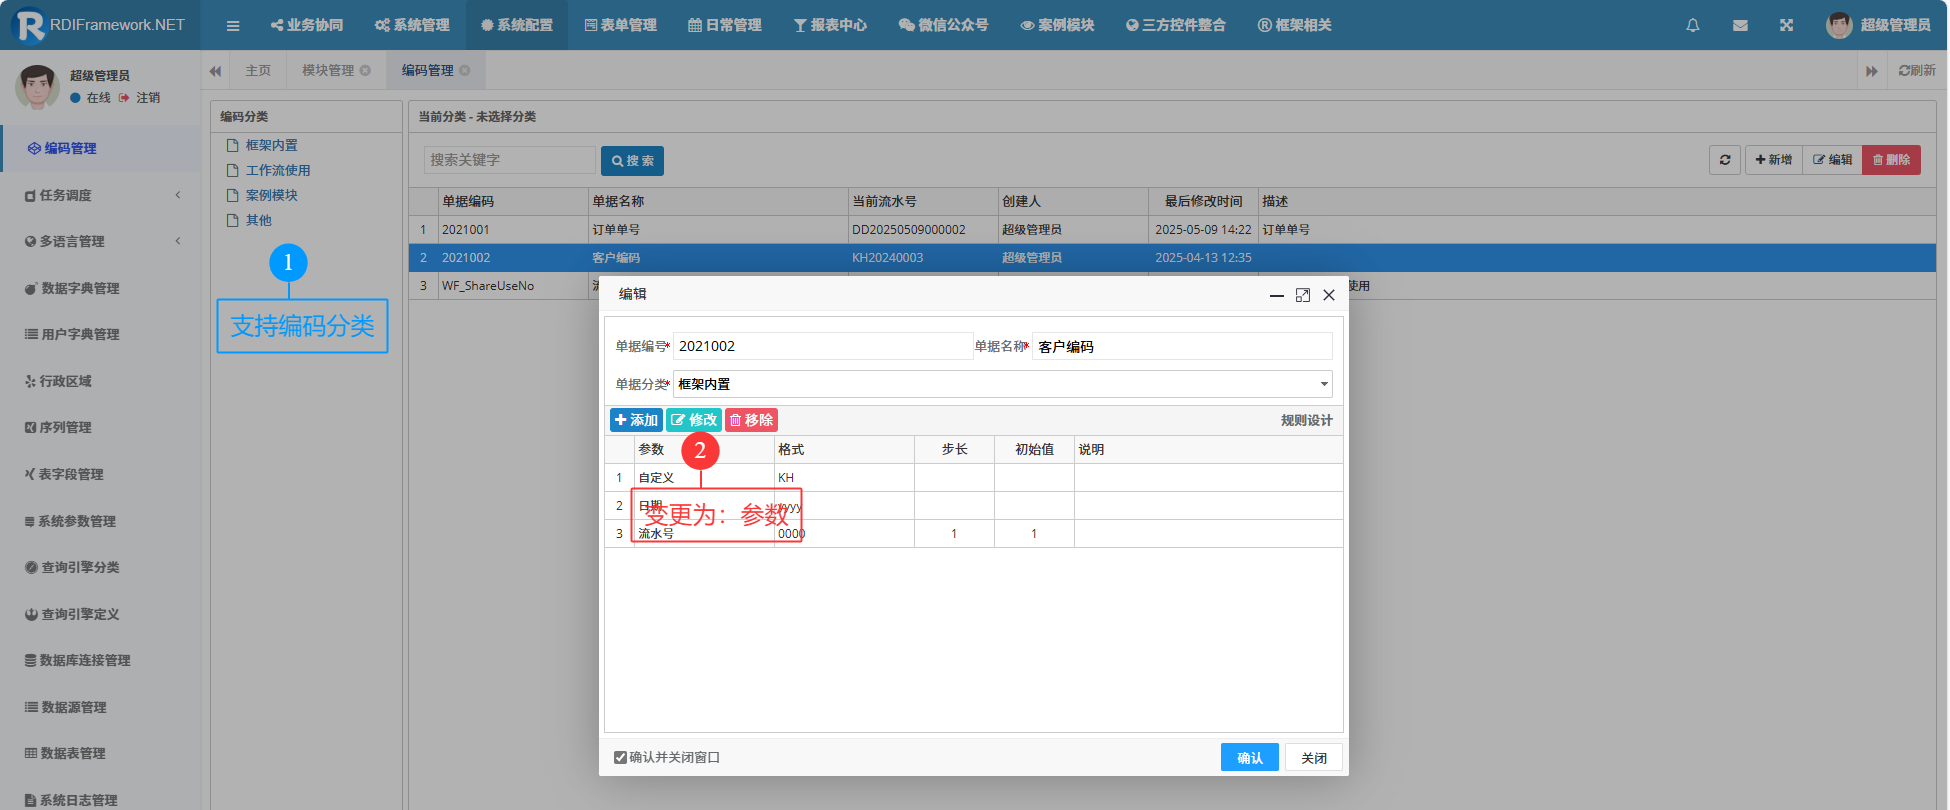Open the 日常管理 top menu

[x=725, y=25]
